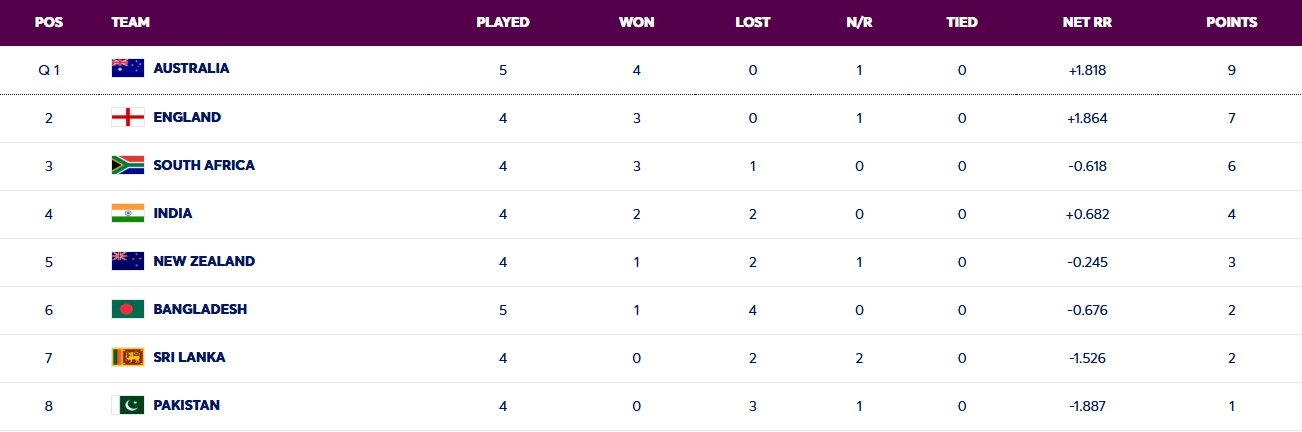
Task: Click the Pakistan flag icon
Action: (128, 405)
